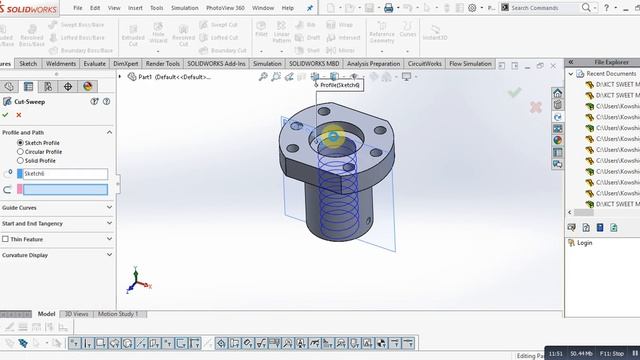This screenshot has width=640, height=360.
Task: Click the Sketch6 profile selection box
Action: (65, 174)
